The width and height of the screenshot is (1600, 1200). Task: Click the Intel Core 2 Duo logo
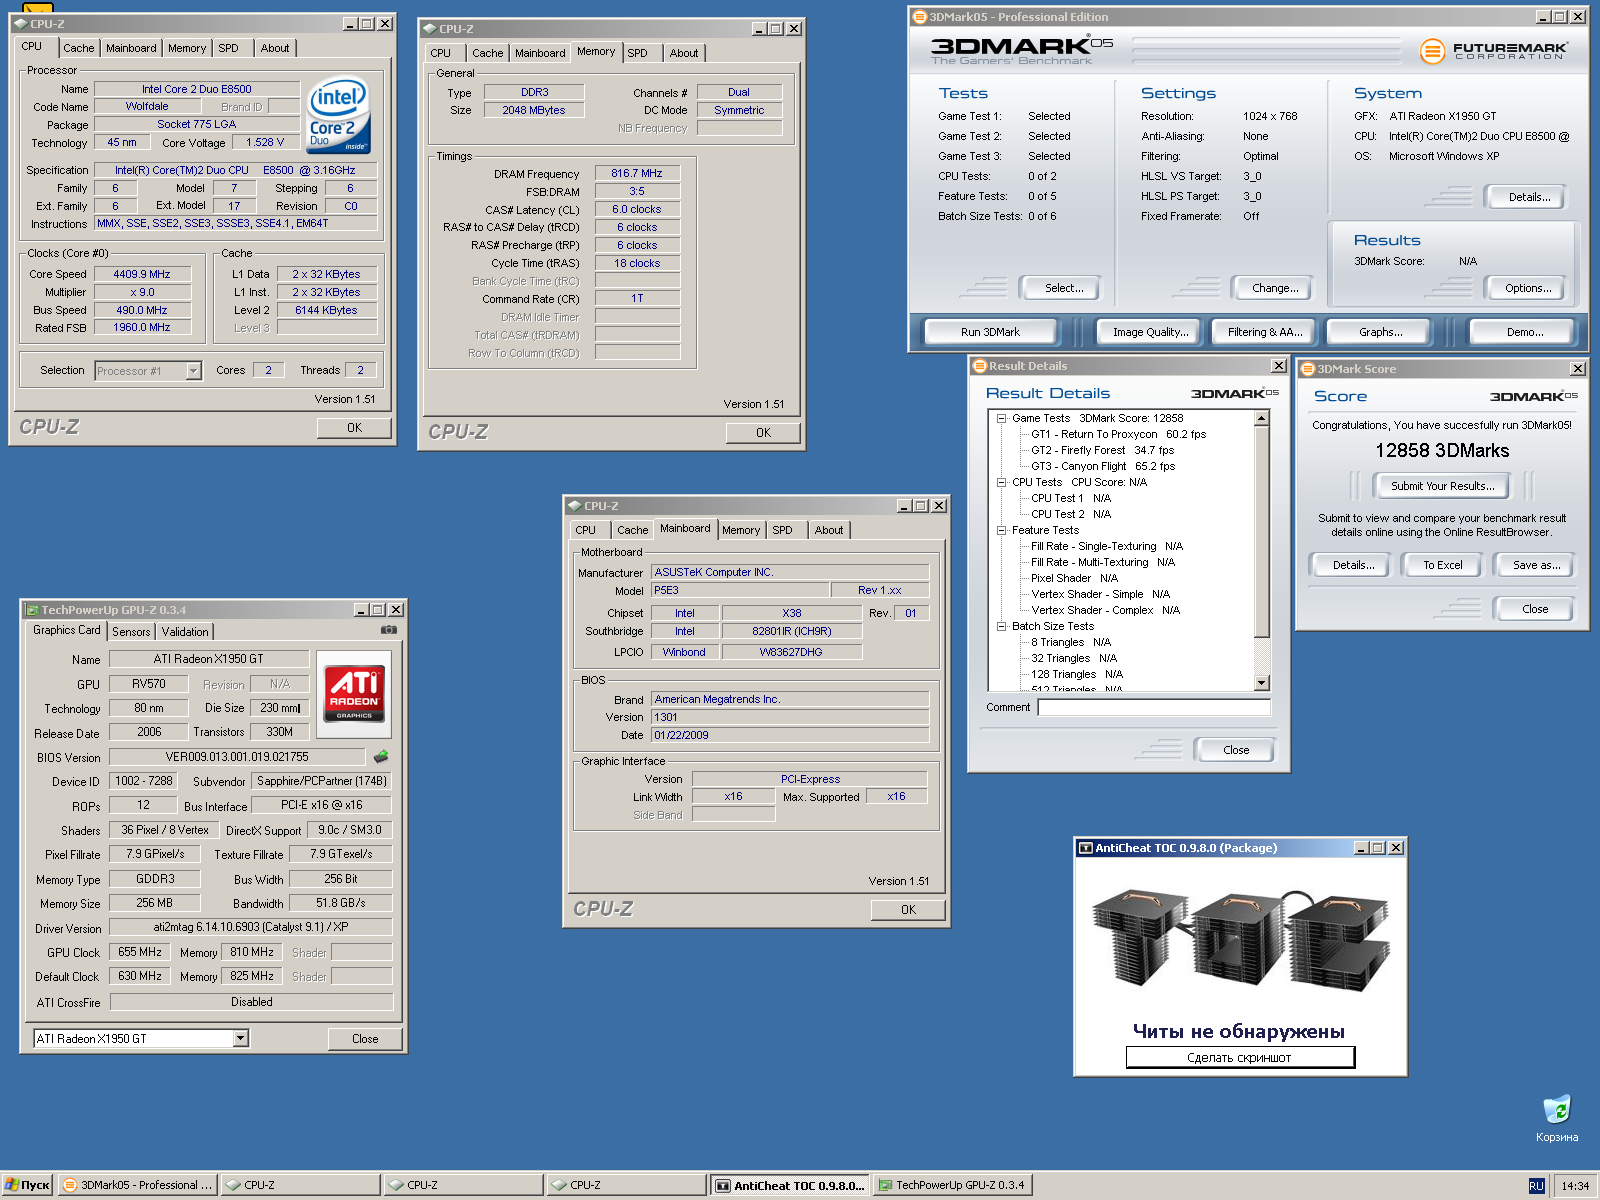339,115
